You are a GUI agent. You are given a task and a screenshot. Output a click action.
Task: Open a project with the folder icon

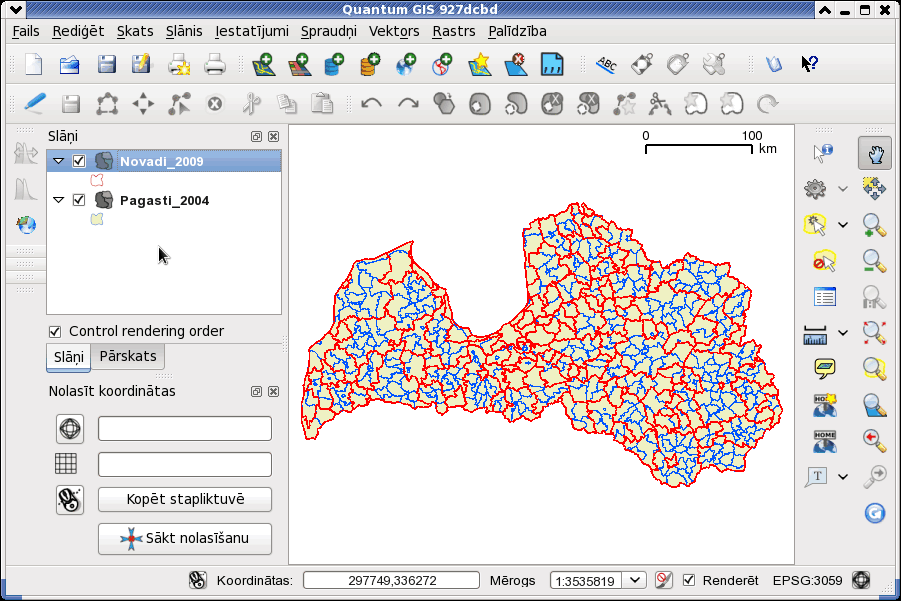pyautogui.click(x=70, y=64)
